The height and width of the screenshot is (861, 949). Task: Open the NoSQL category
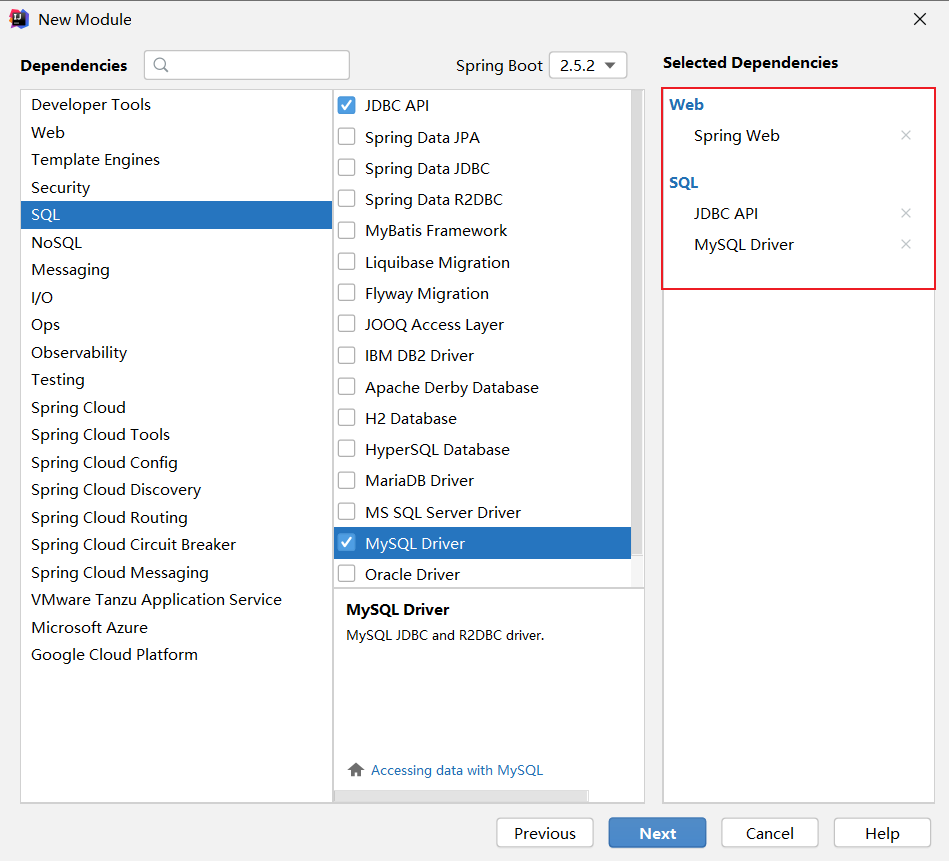click(176, 243)
